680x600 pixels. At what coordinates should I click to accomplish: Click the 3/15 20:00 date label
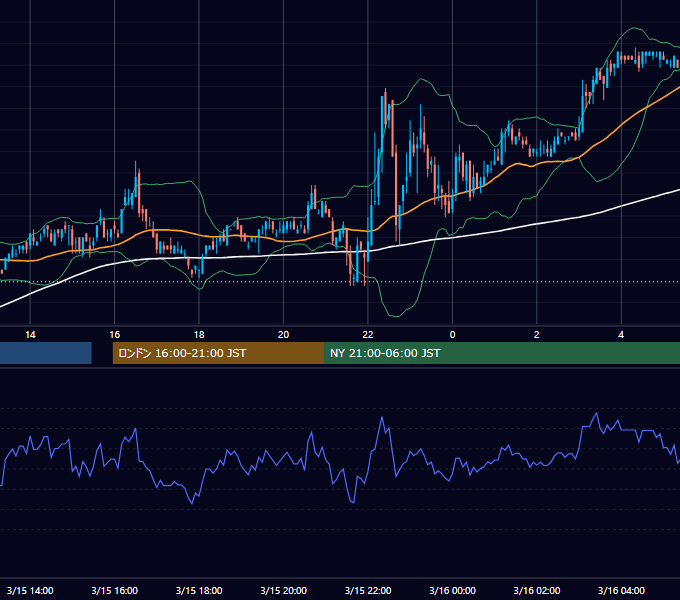pyautogui.click(x=283, y=590)
